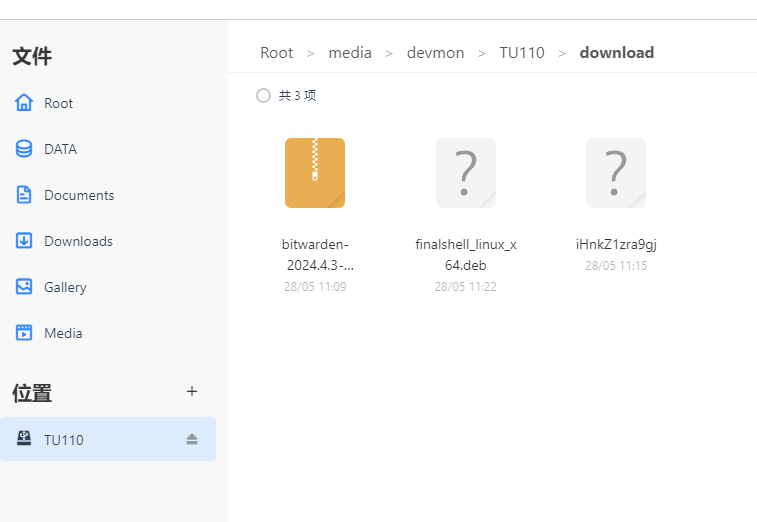Click the Media film icon
The image size is (757, 522).
tap(24, 333)
